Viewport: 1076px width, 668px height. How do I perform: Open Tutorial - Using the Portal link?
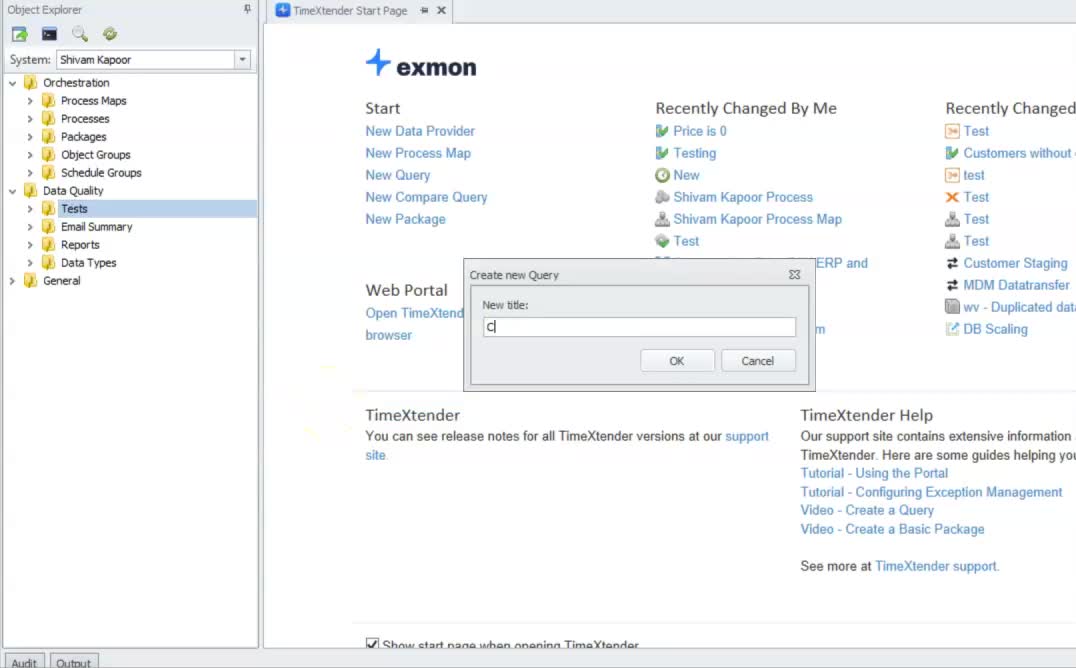(x=874, y=473)
